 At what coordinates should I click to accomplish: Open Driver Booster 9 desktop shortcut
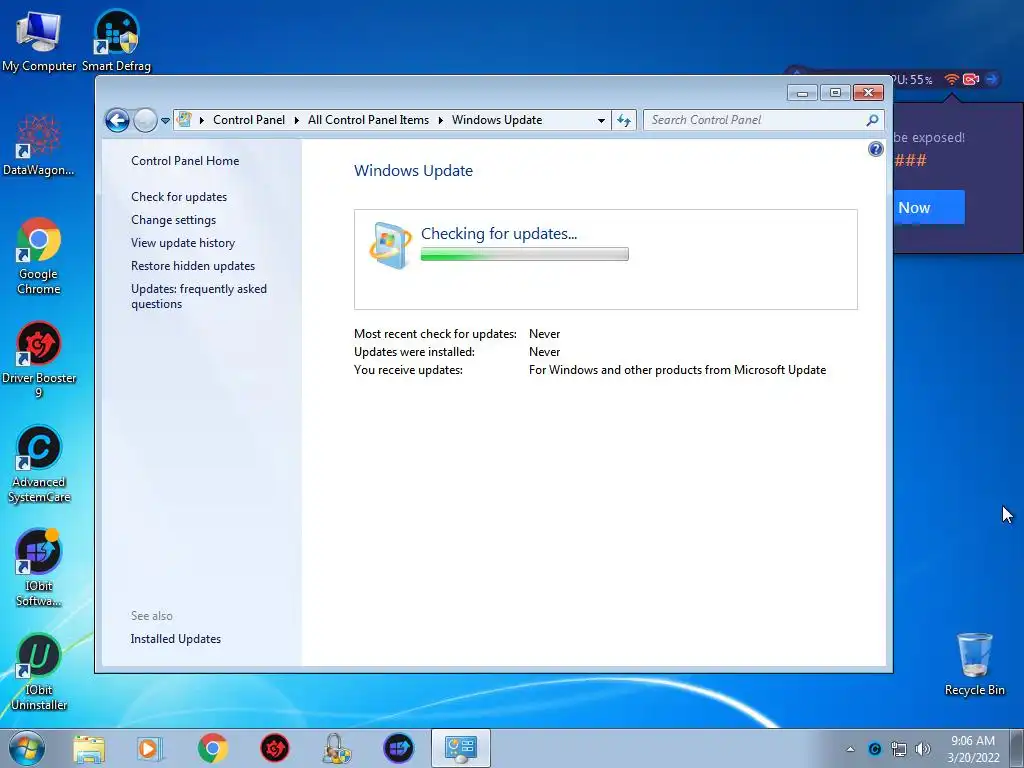[38, 358]
